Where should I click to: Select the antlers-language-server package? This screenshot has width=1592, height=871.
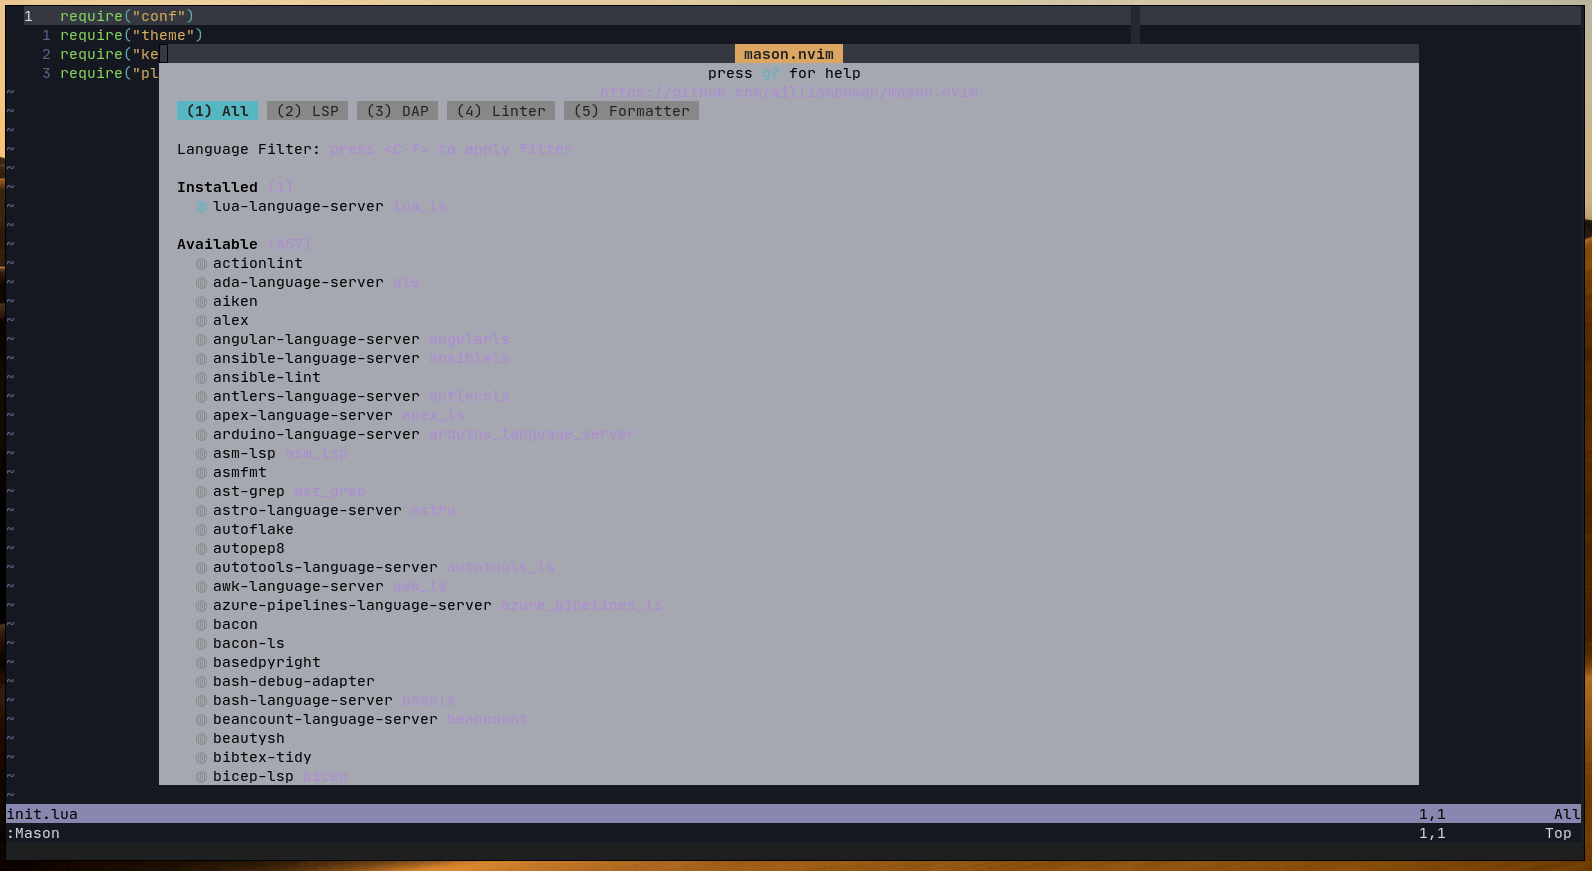tap(316, 396)
